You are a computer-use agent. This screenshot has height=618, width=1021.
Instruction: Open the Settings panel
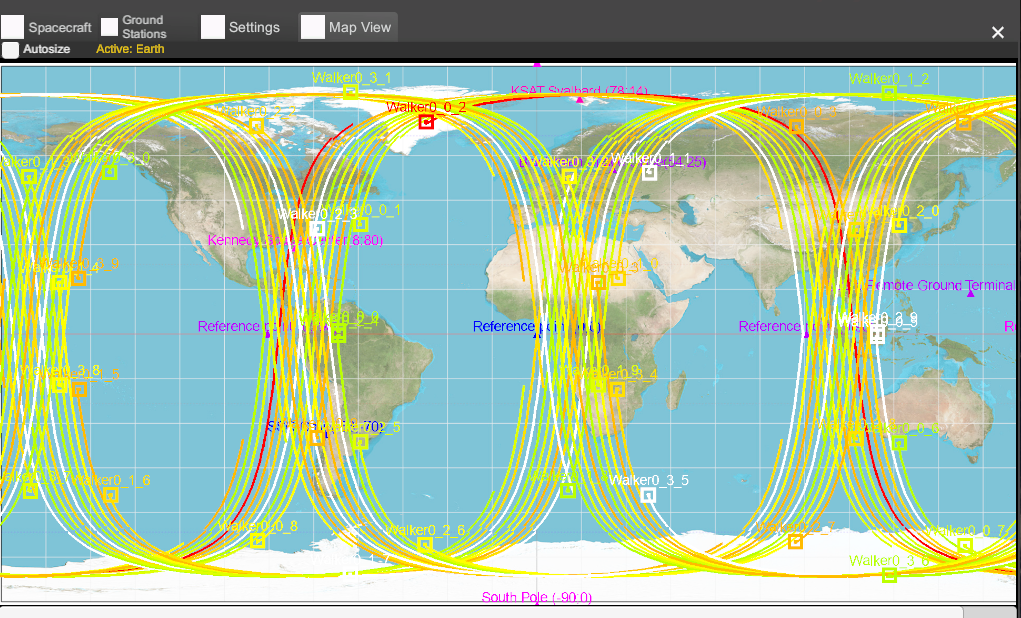pyautogui.click(x=240, y=27)
